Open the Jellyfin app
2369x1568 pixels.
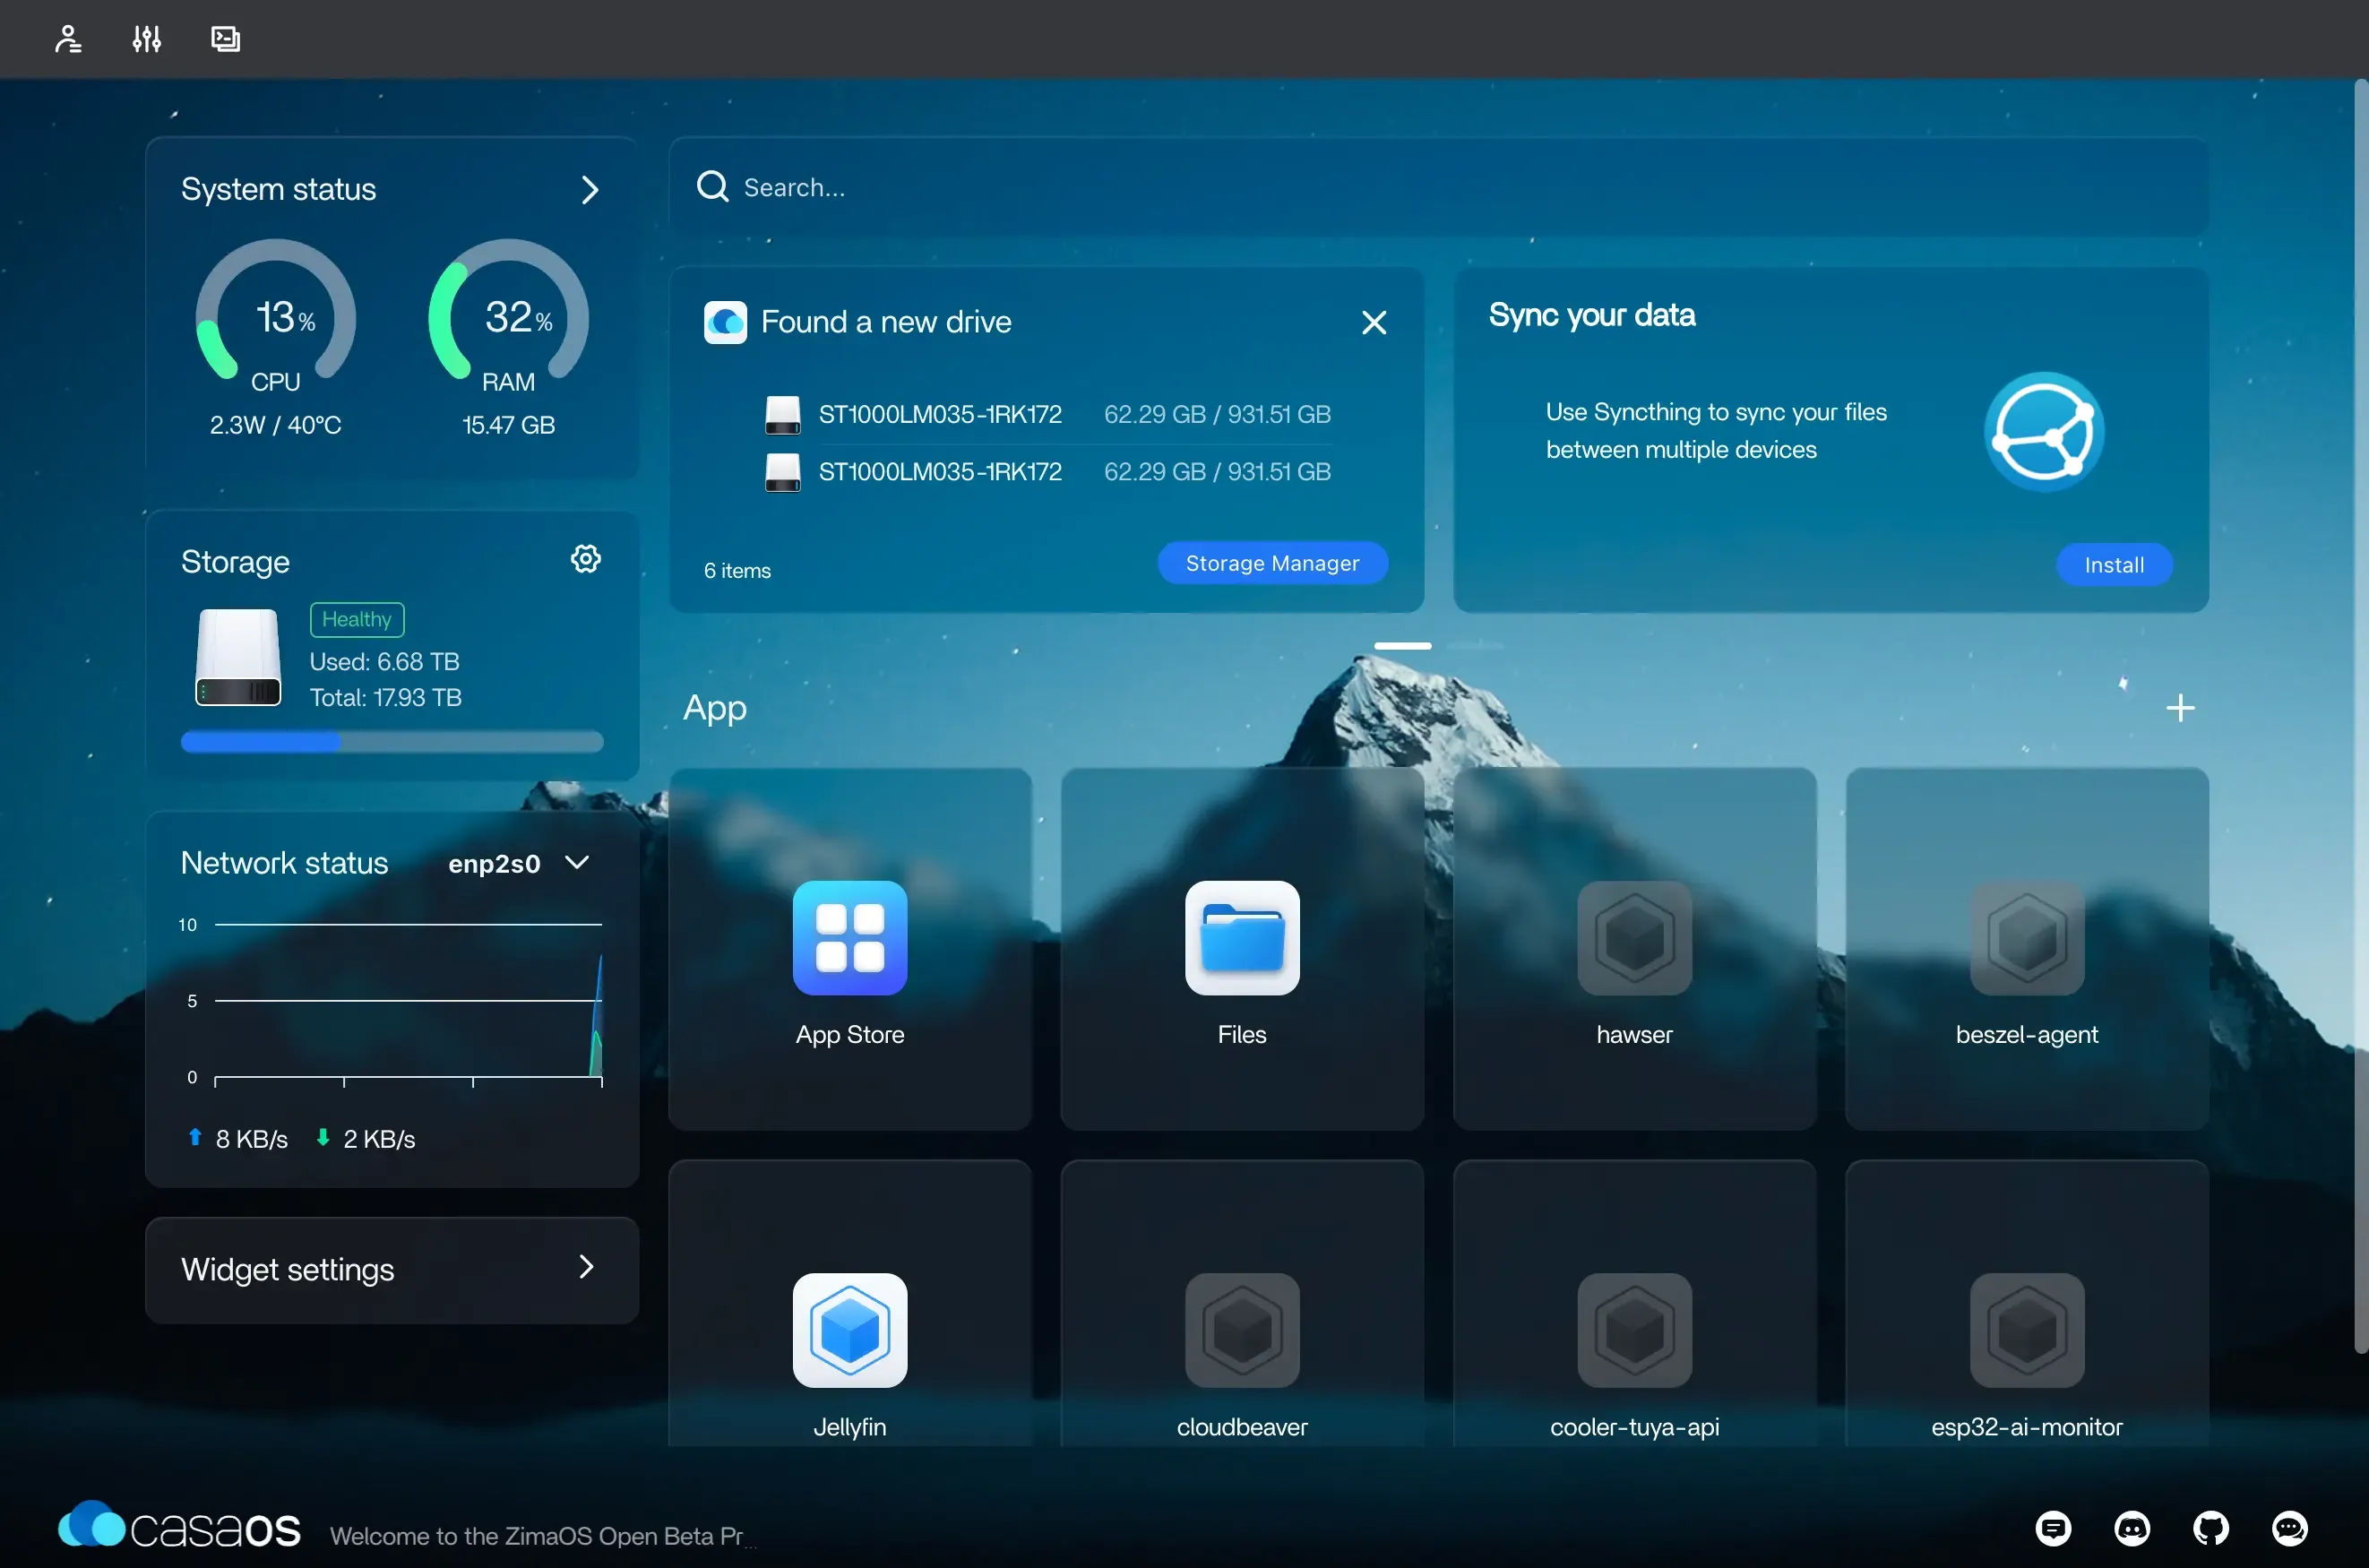[850, 1330]
